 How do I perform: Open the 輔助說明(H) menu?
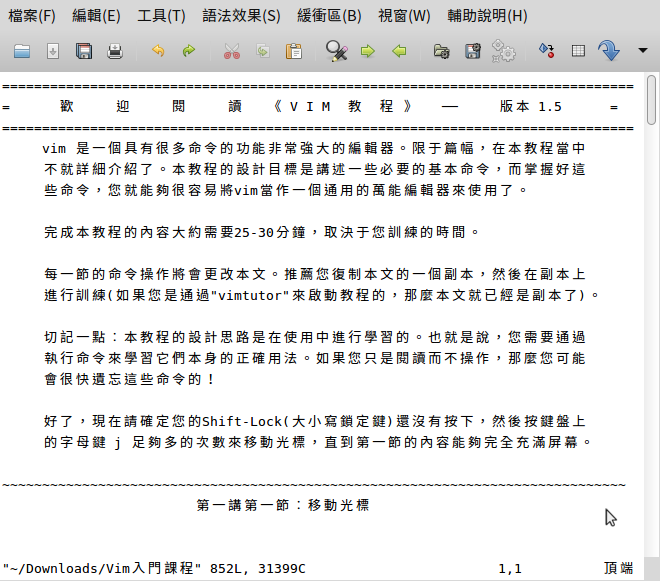tap(487, 16)
